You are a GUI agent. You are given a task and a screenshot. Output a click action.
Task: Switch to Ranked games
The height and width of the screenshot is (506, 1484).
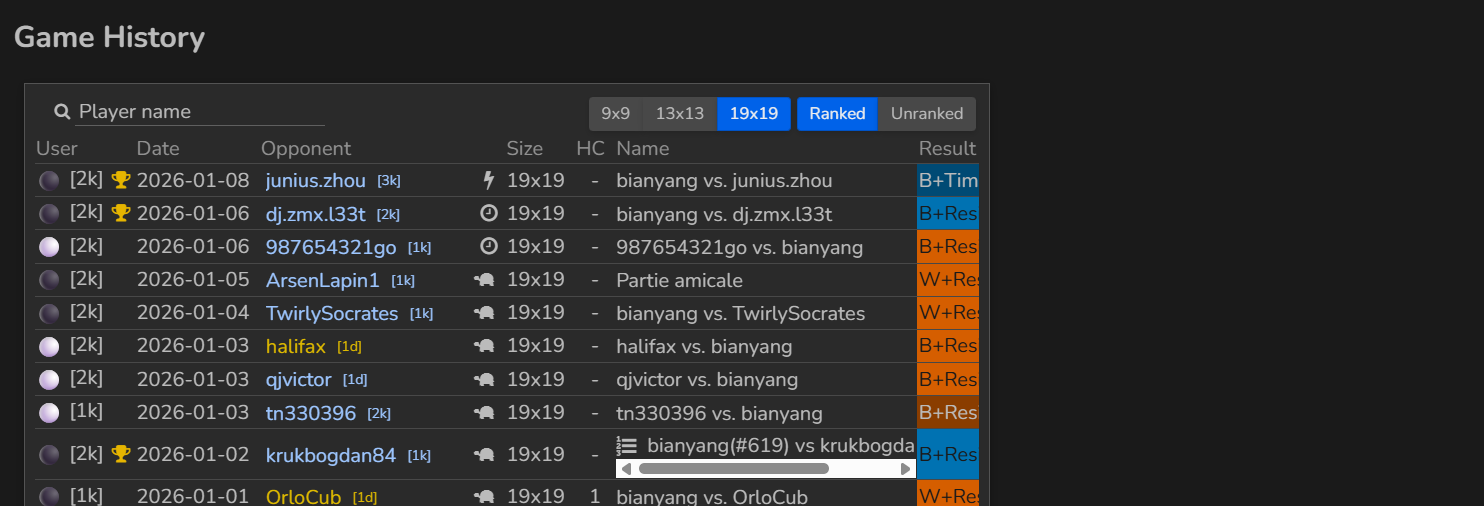click(837, 114)
